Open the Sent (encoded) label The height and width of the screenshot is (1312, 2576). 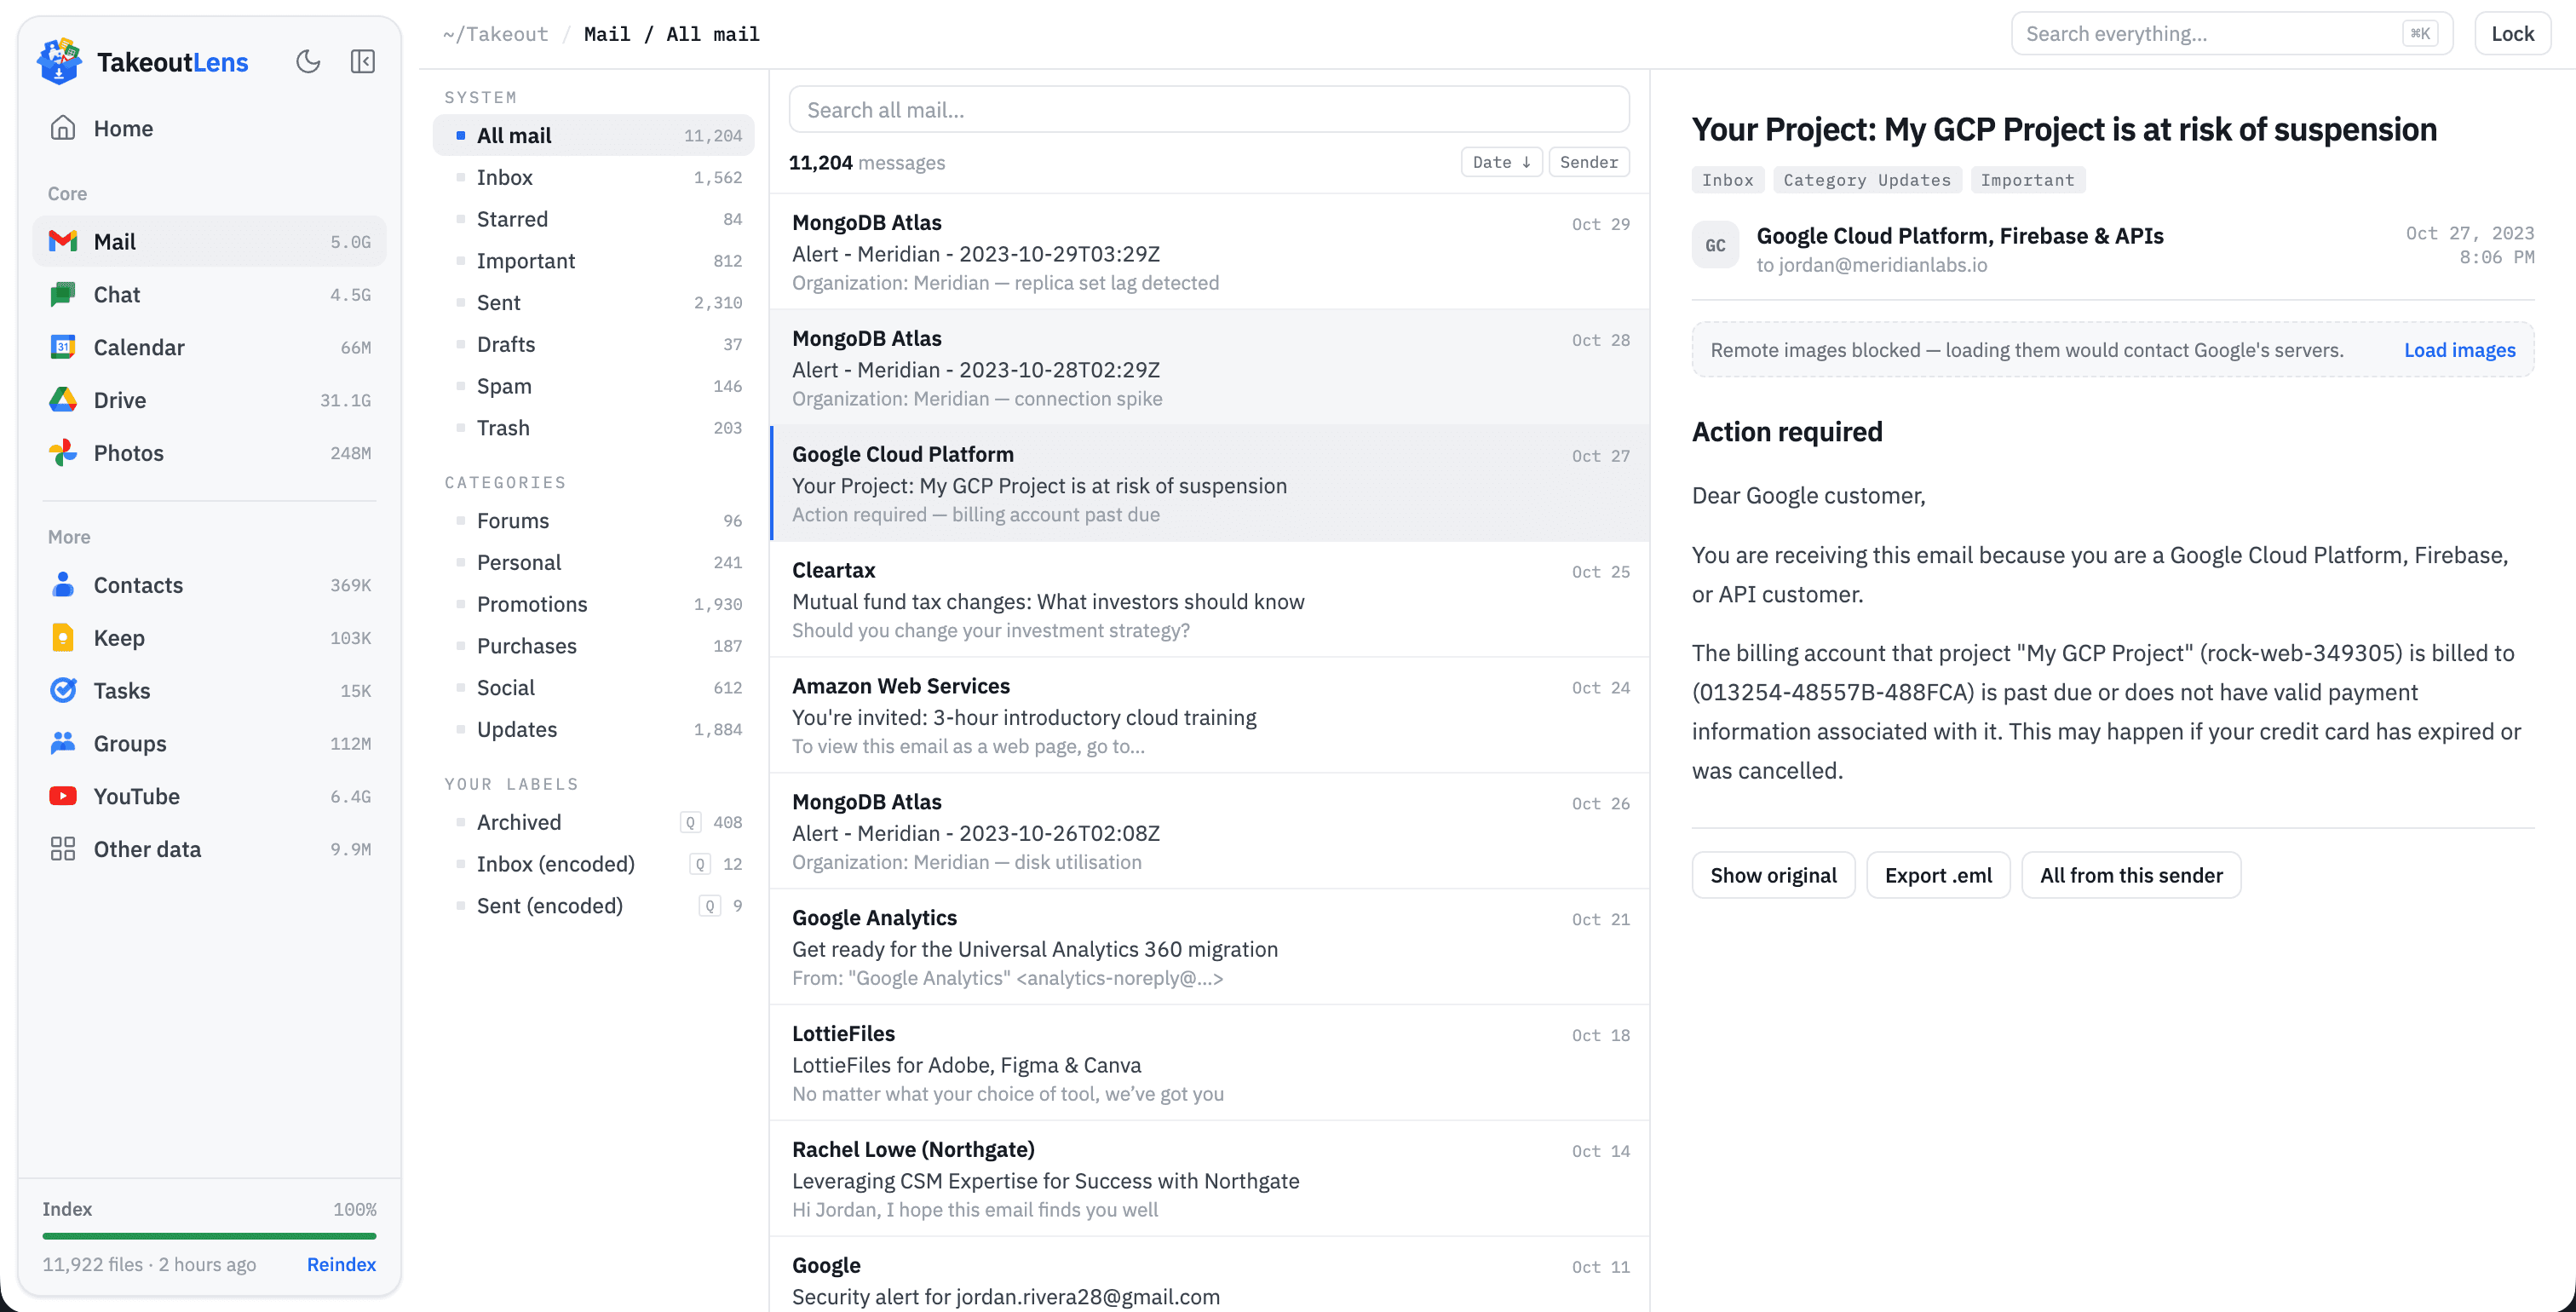594,906
